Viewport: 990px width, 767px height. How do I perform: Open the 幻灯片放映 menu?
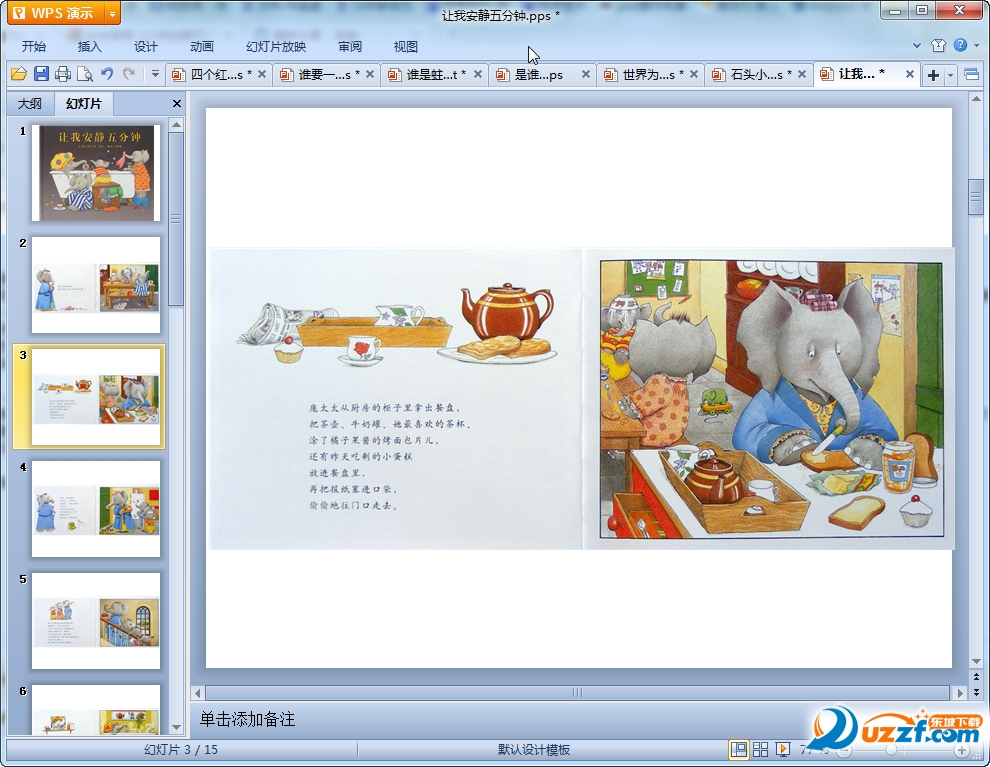(276, 47)
